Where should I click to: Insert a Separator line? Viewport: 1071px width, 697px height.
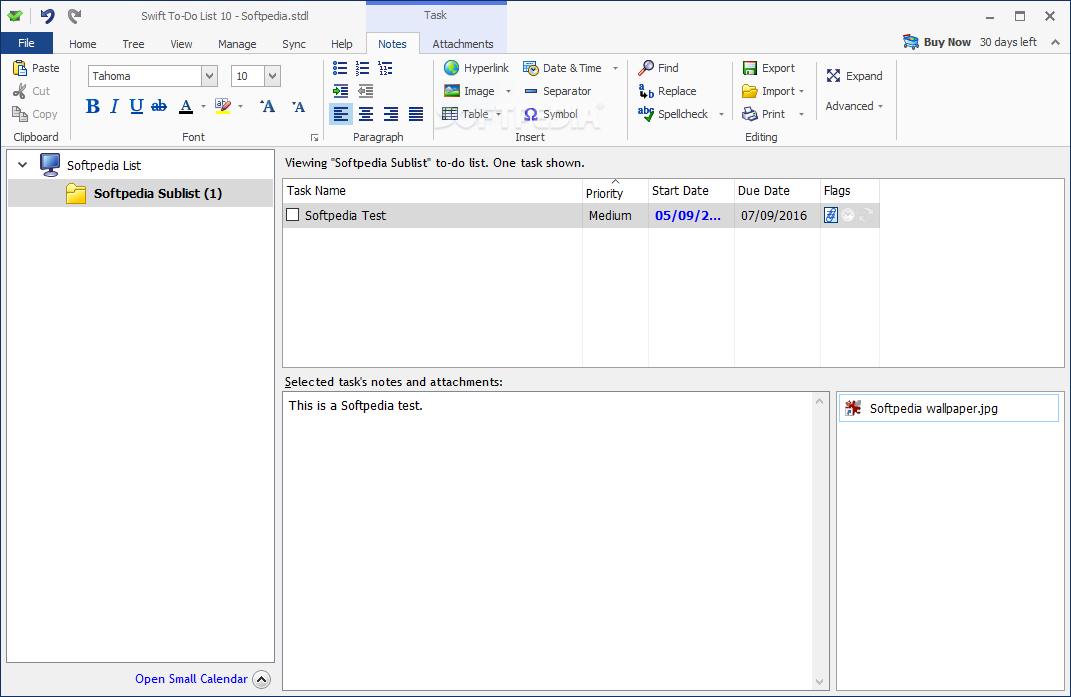pyautogui.click(x=557, y=91)
